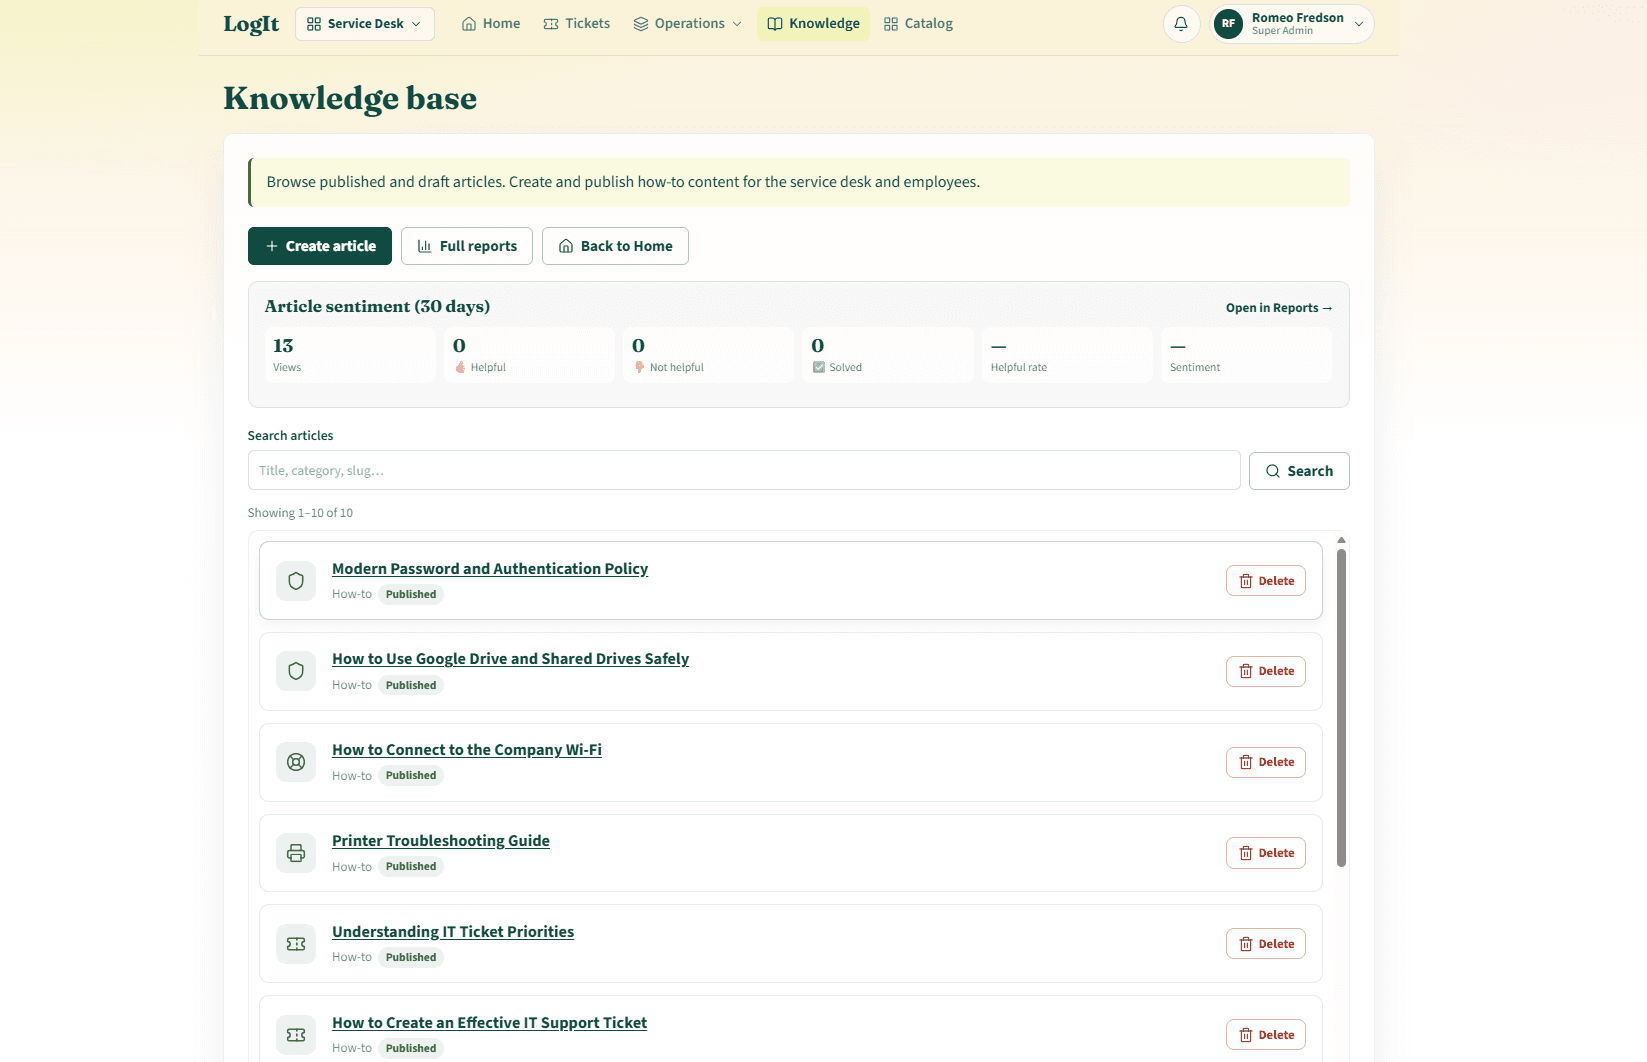1647x1062 pixels.
Task: Click the shield icon for Google Drive article
Action: coord(296,671)
